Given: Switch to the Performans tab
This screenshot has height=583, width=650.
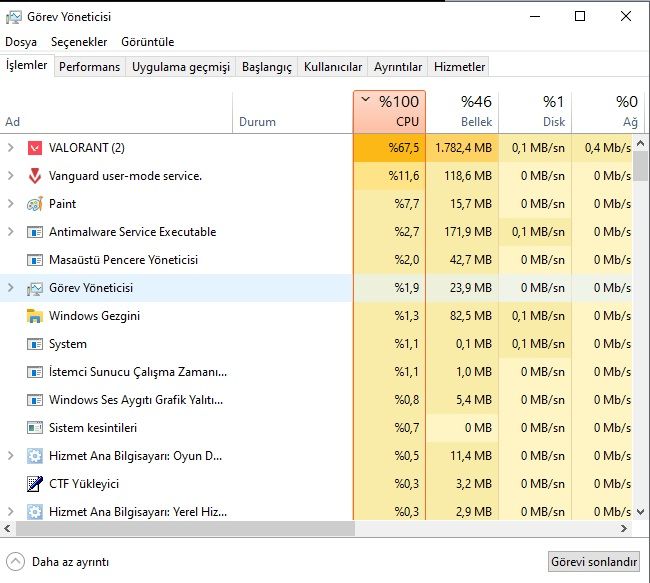Looking at the screenshot, I should (90, 67).
